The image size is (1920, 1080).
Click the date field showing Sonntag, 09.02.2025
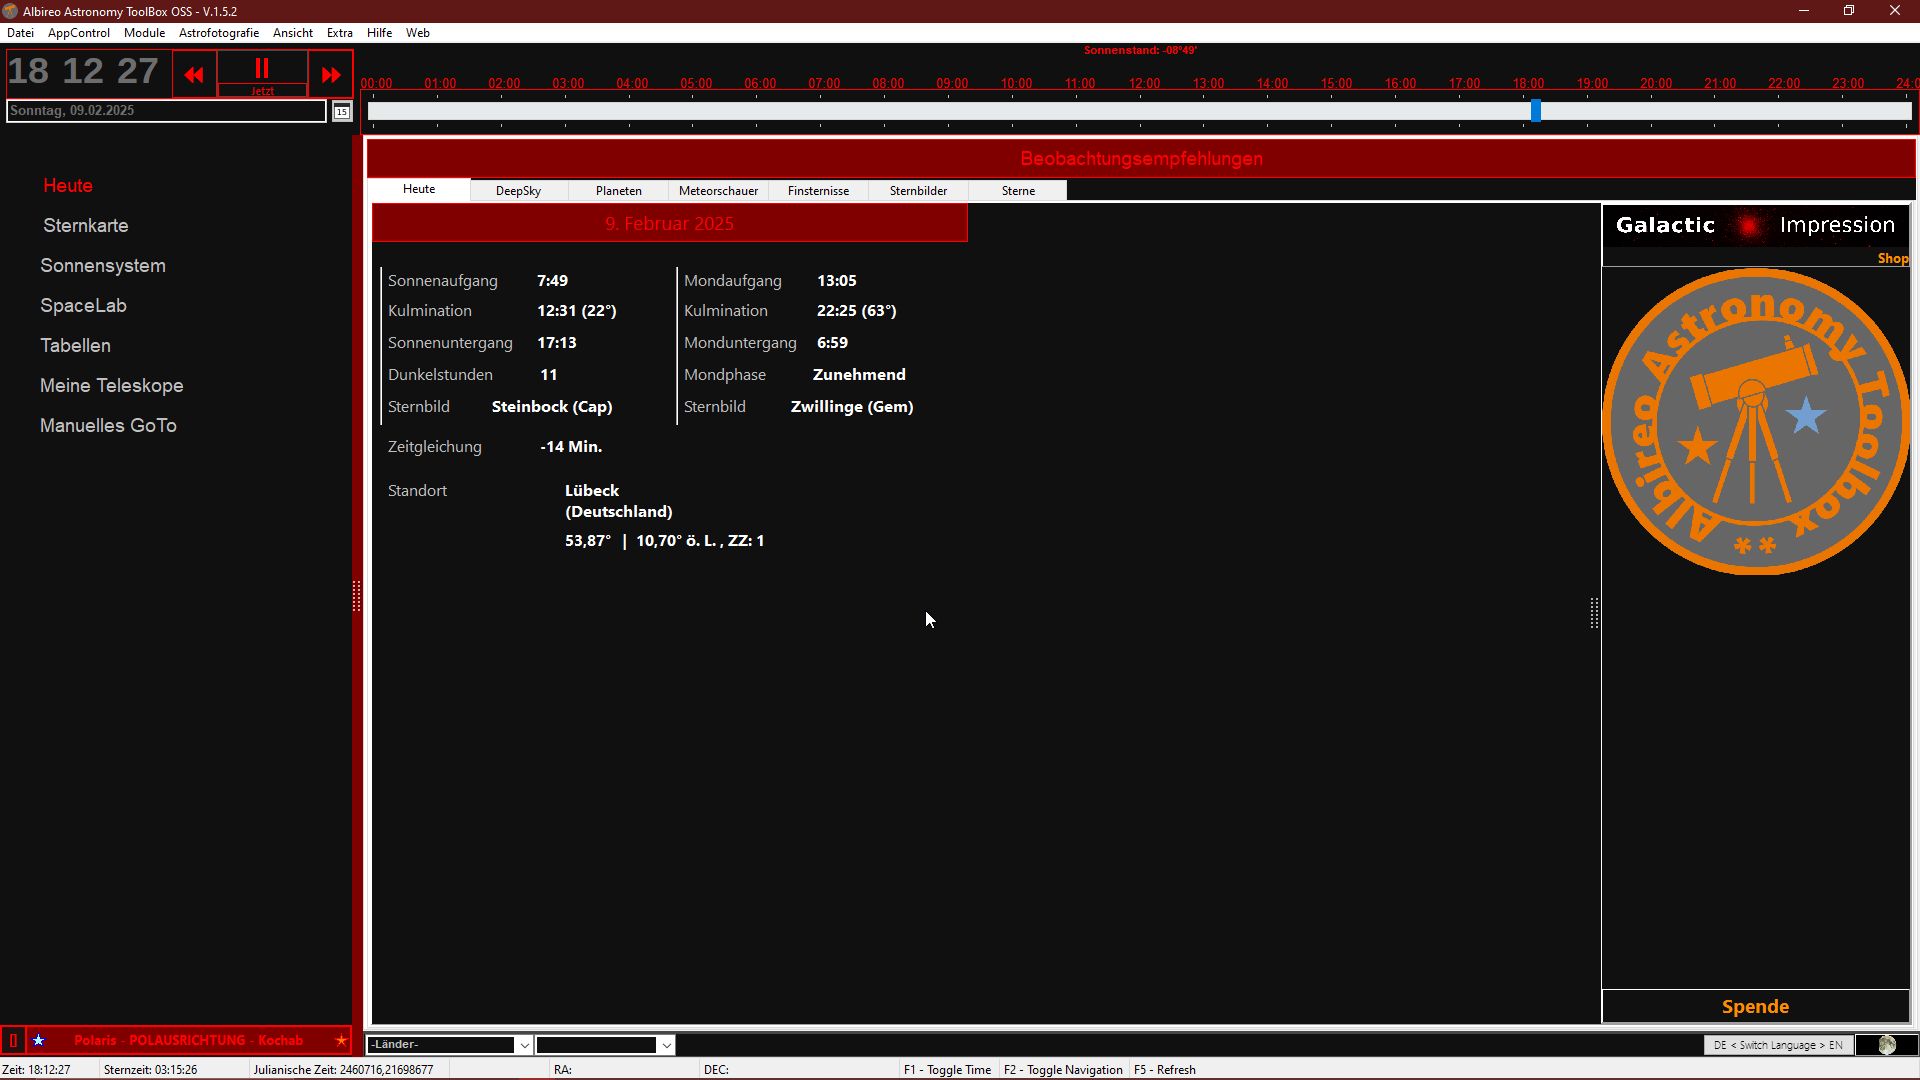pyautogui.click(x=166, y=111)
